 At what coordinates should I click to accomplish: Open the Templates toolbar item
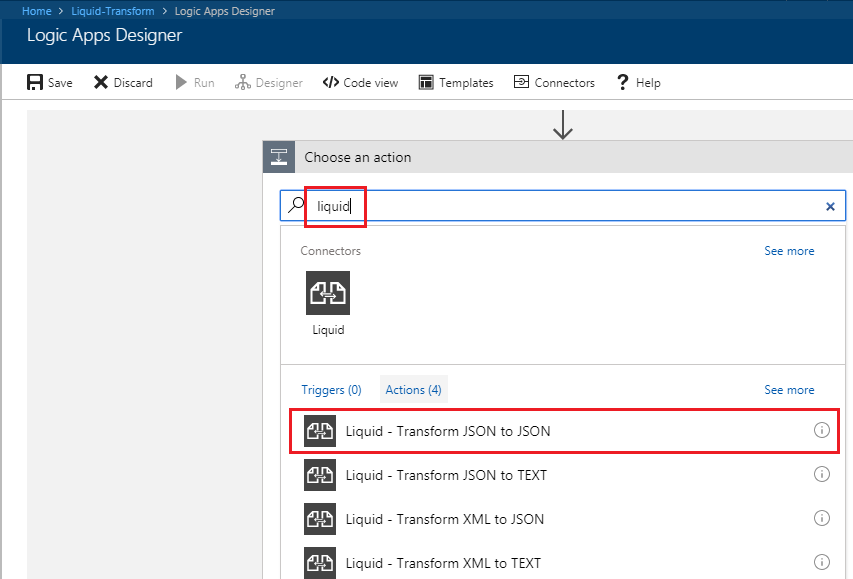[456, 83]
